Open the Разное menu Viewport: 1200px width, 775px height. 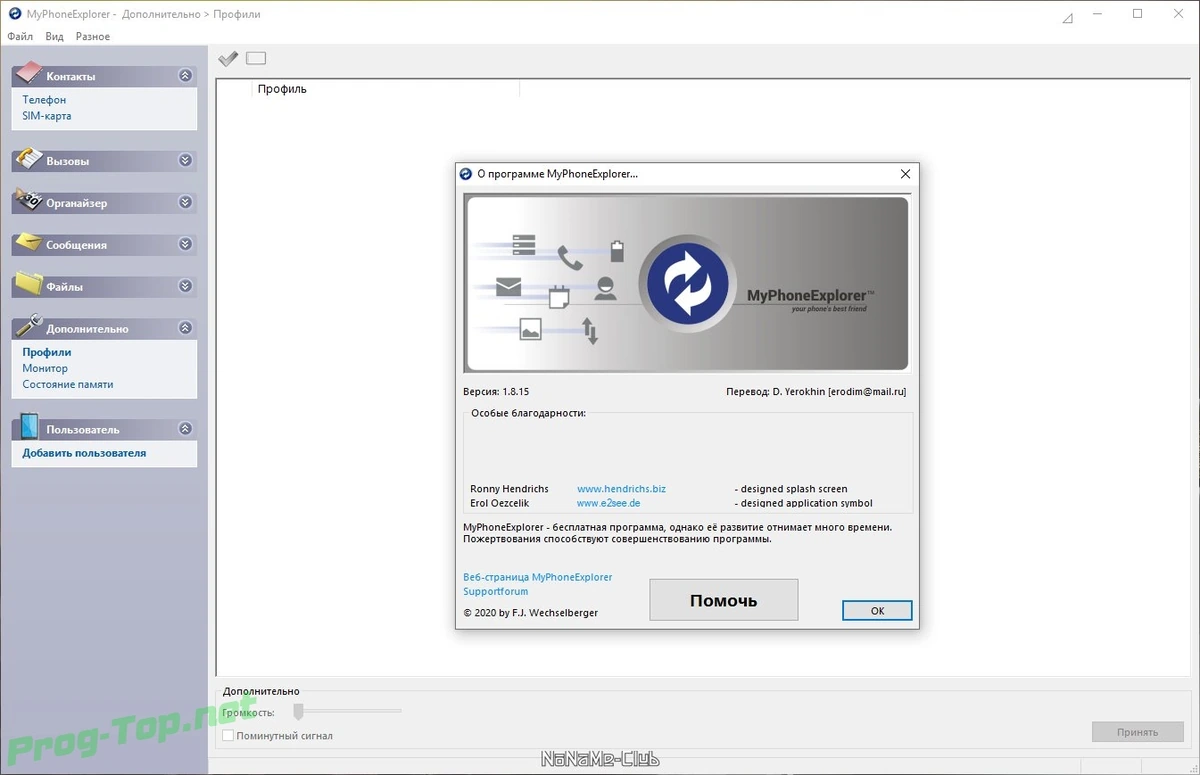[x=93, y=36]
